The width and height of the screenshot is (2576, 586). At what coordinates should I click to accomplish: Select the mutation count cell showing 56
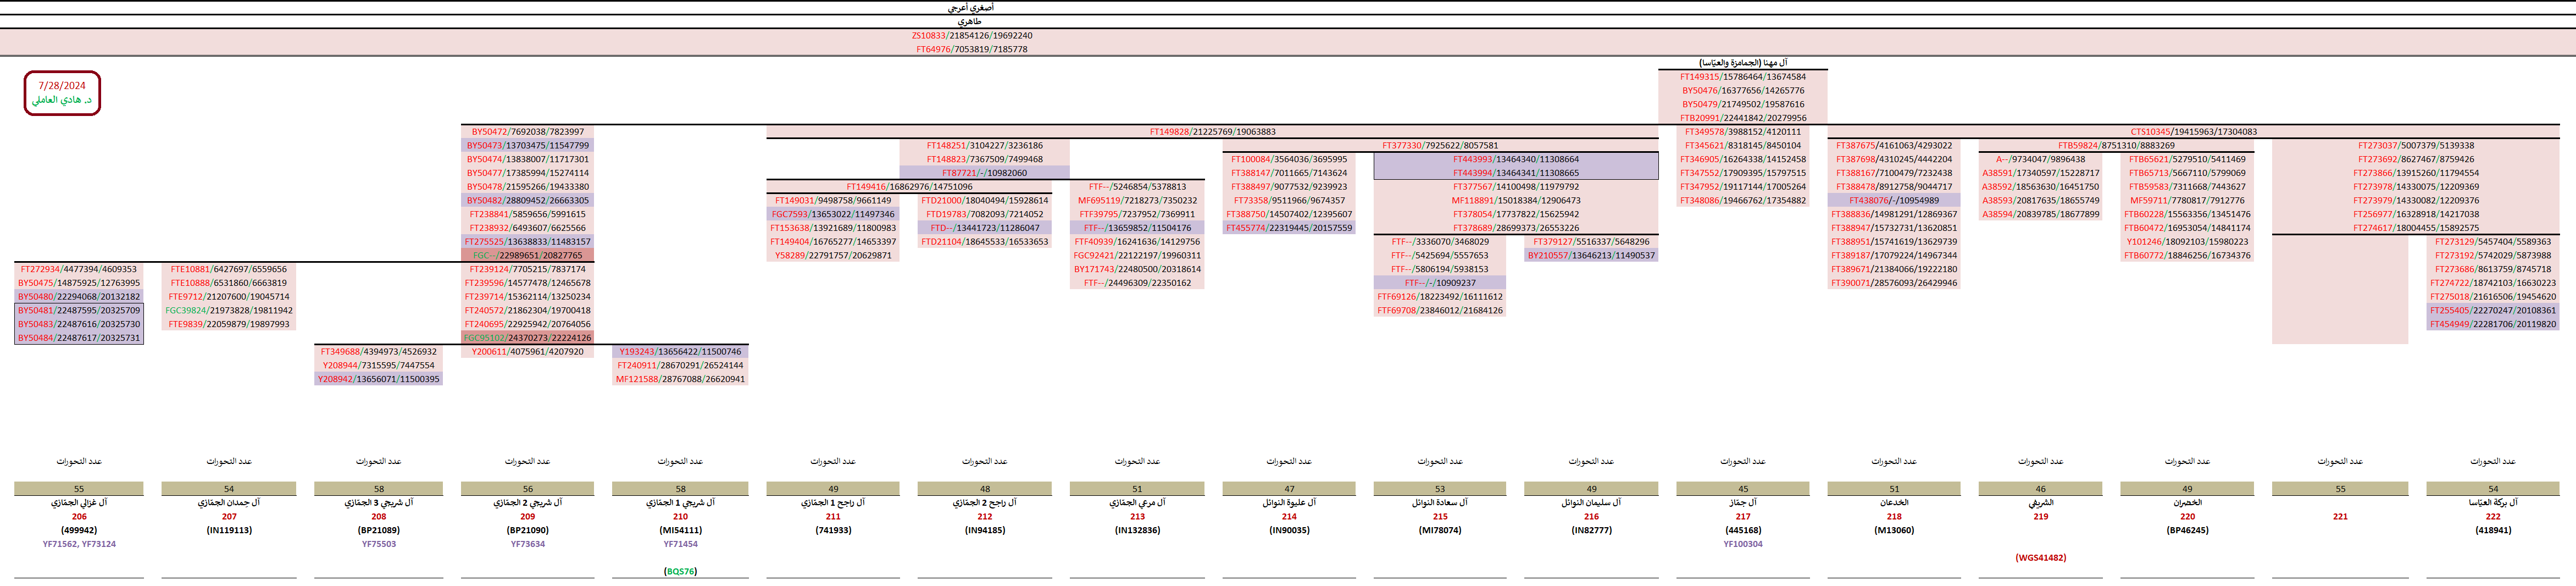[x=527, y=489]
